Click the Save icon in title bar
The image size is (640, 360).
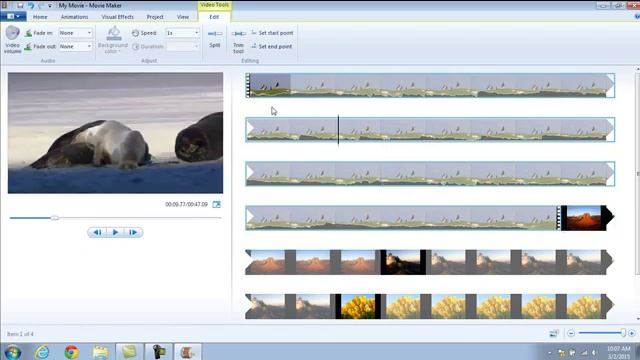click(20, 6)
